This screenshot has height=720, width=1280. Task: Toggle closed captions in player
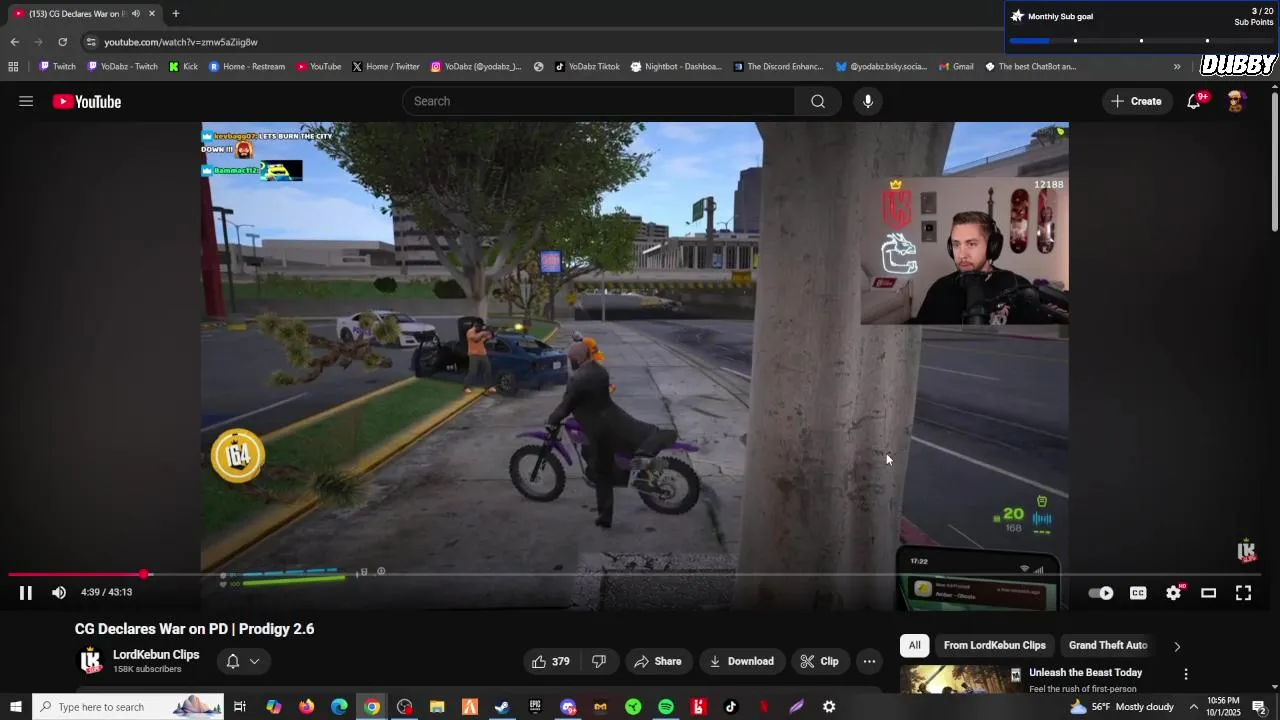click(x=1138, y=593)
